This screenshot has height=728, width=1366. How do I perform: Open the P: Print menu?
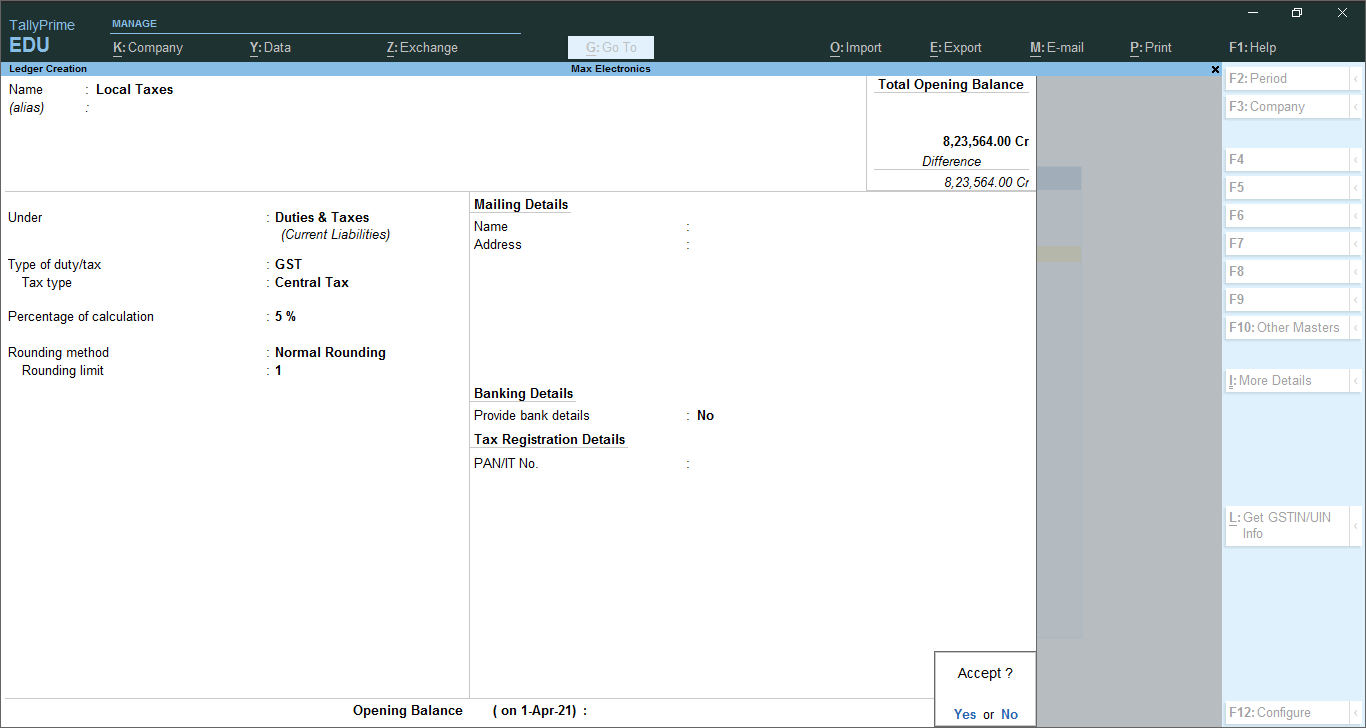coord(1151,47)
